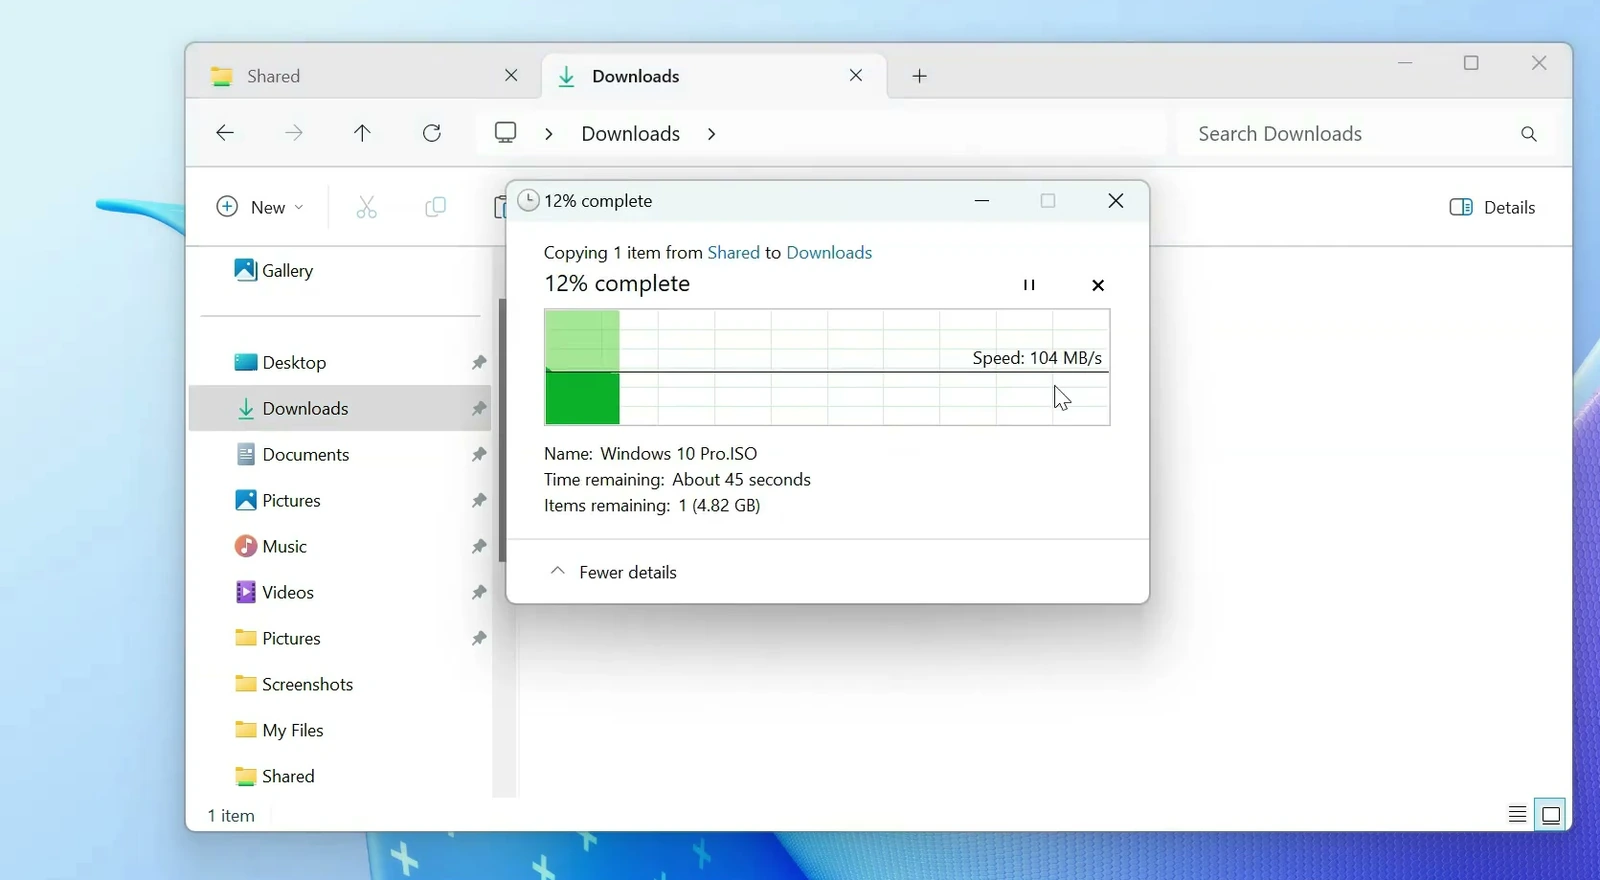Viewport: 1600px width, 880px height.
Task: Unpin Desktop from quick access
Action: (479, 362)
